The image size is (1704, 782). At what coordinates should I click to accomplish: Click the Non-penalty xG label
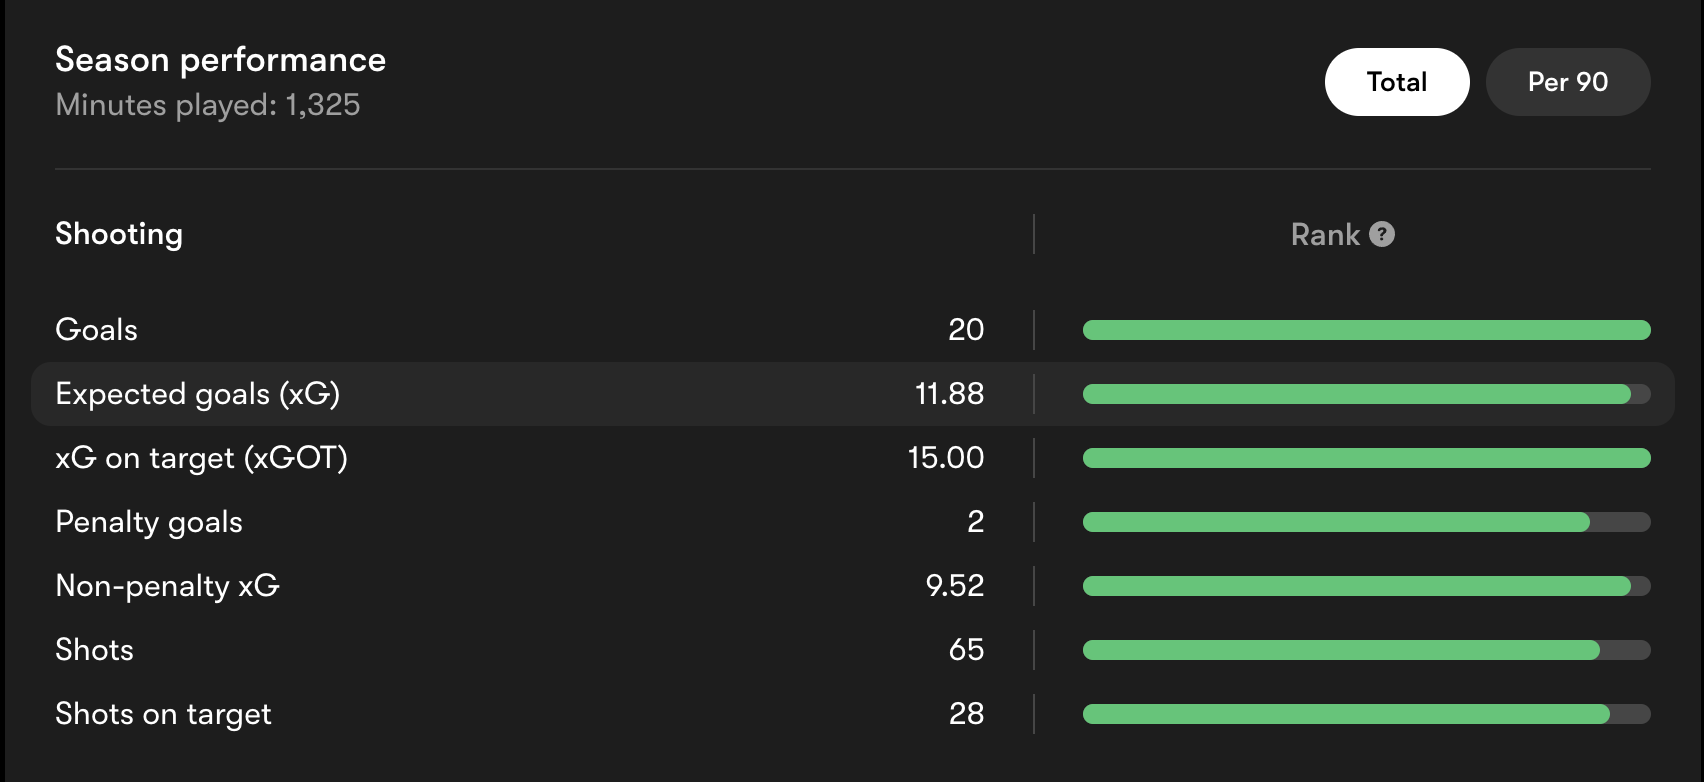(167, 586)
